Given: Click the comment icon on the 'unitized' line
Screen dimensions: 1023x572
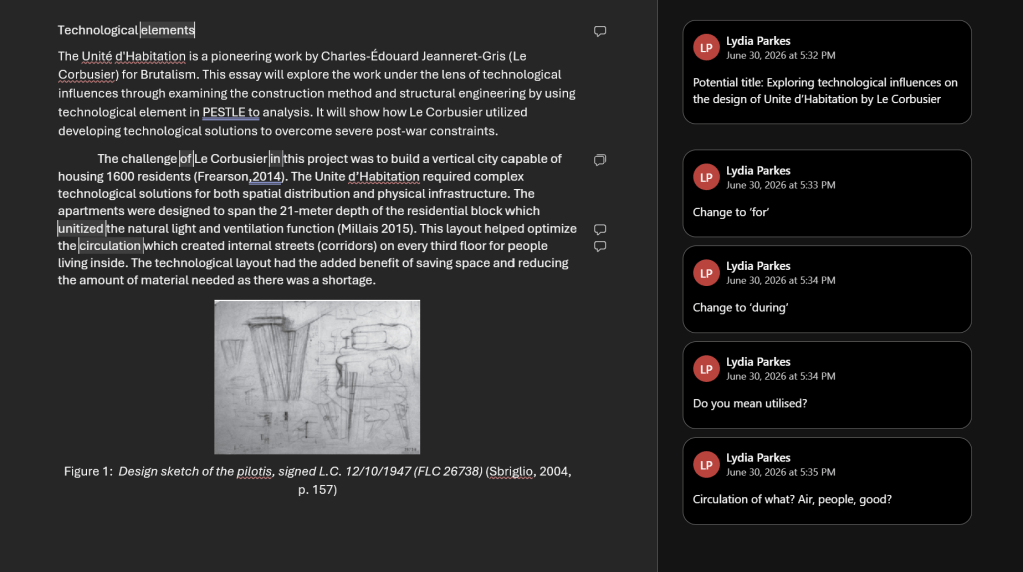Looking at the screenshot, I should click(600, 229).
